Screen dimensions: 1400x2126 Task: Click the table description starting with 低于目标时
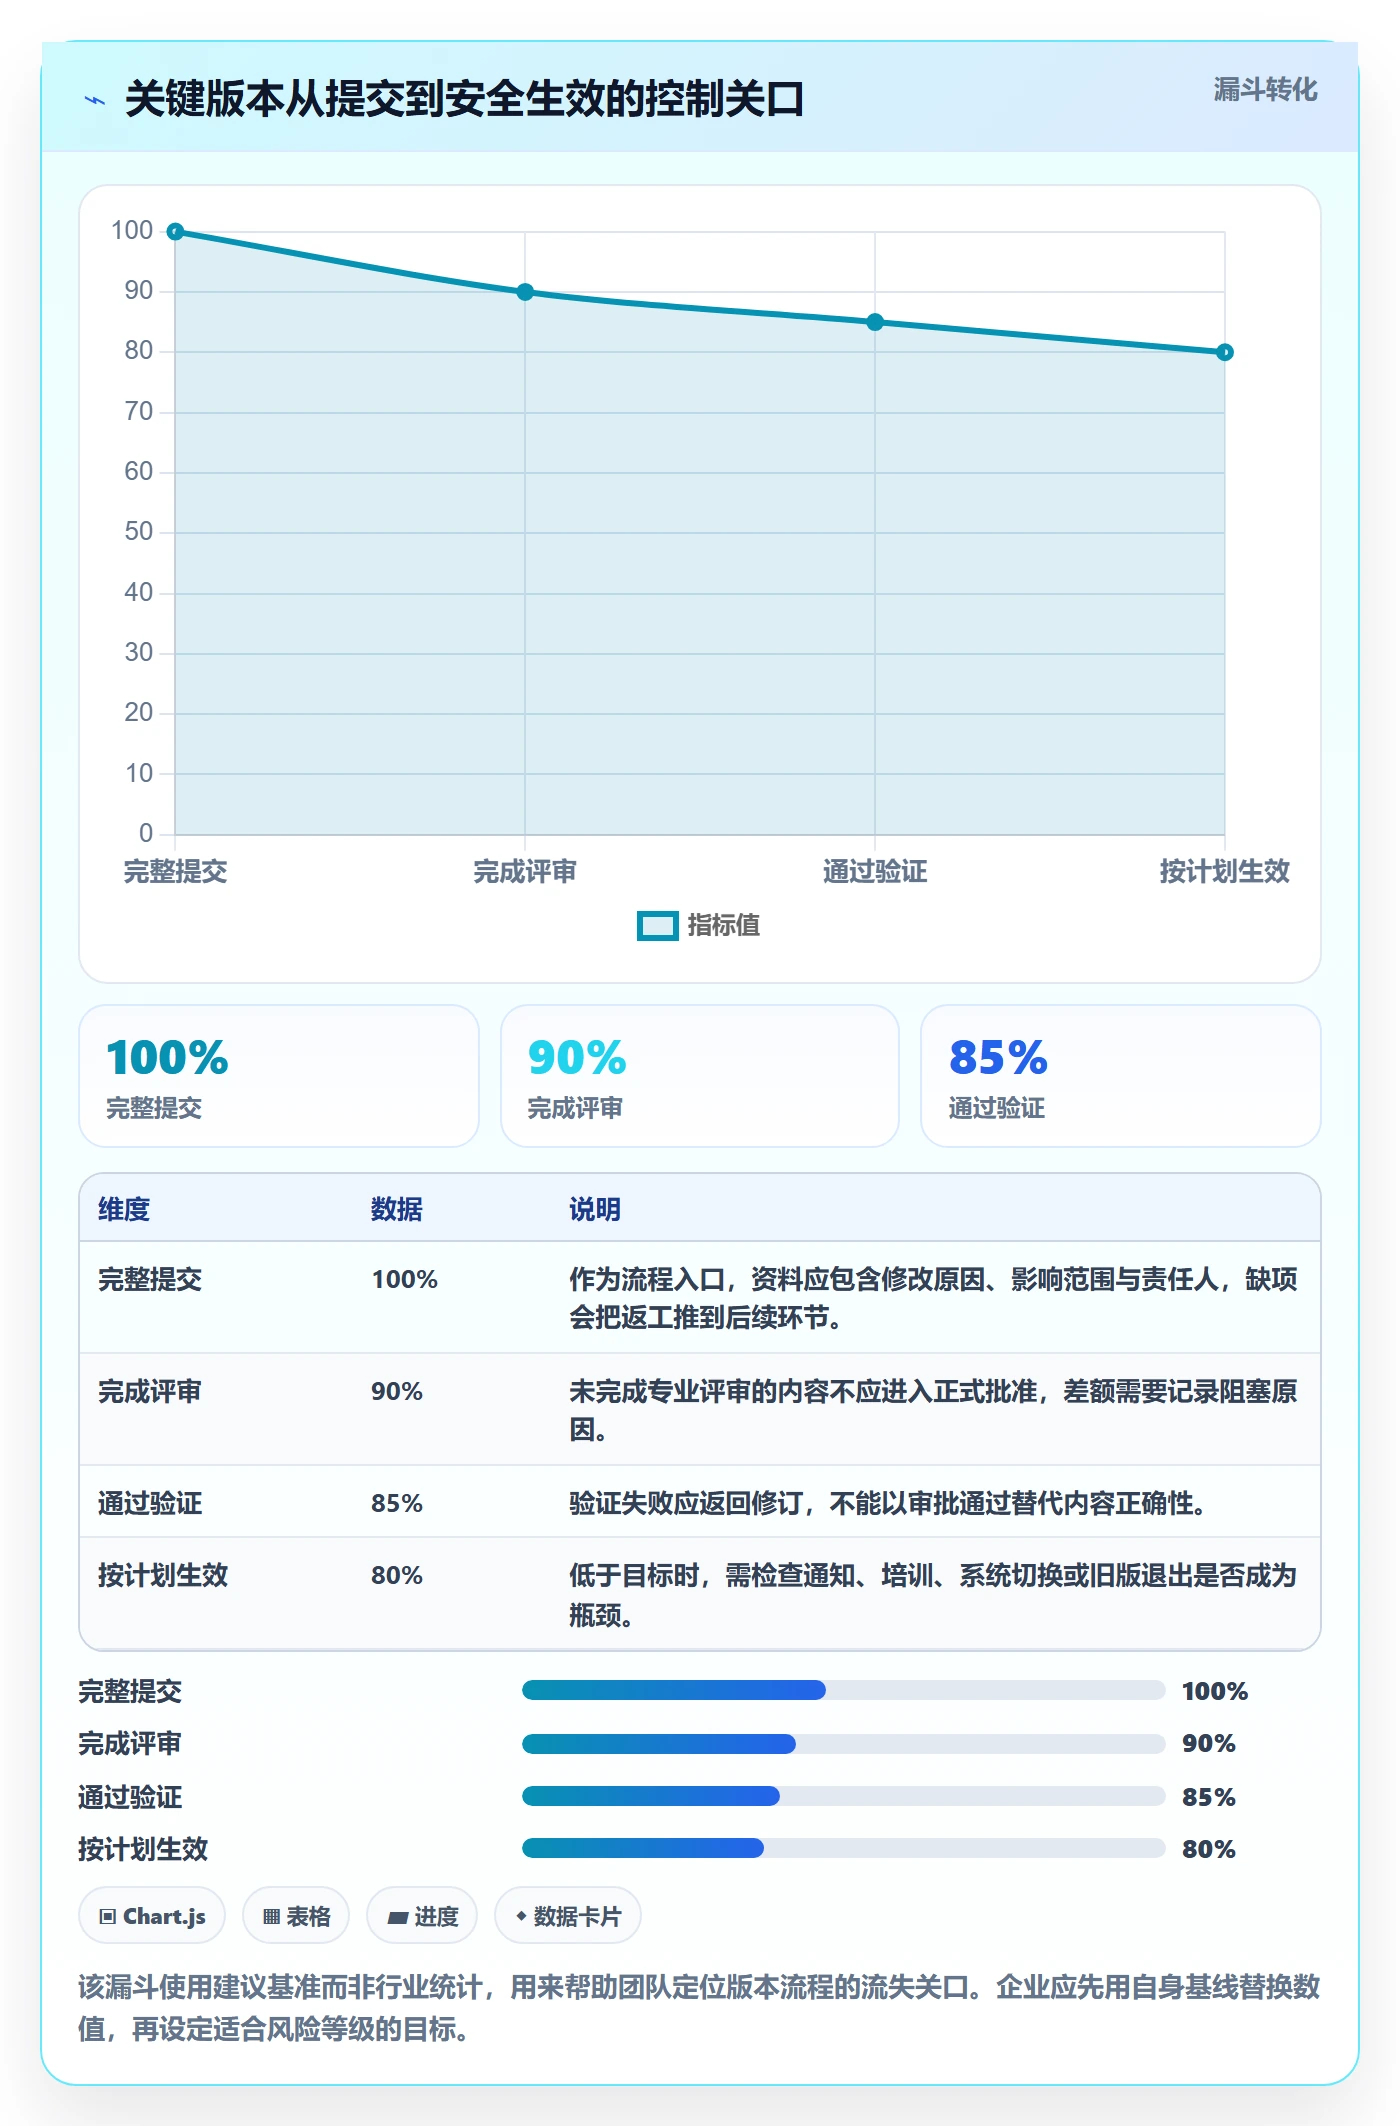933,1595
